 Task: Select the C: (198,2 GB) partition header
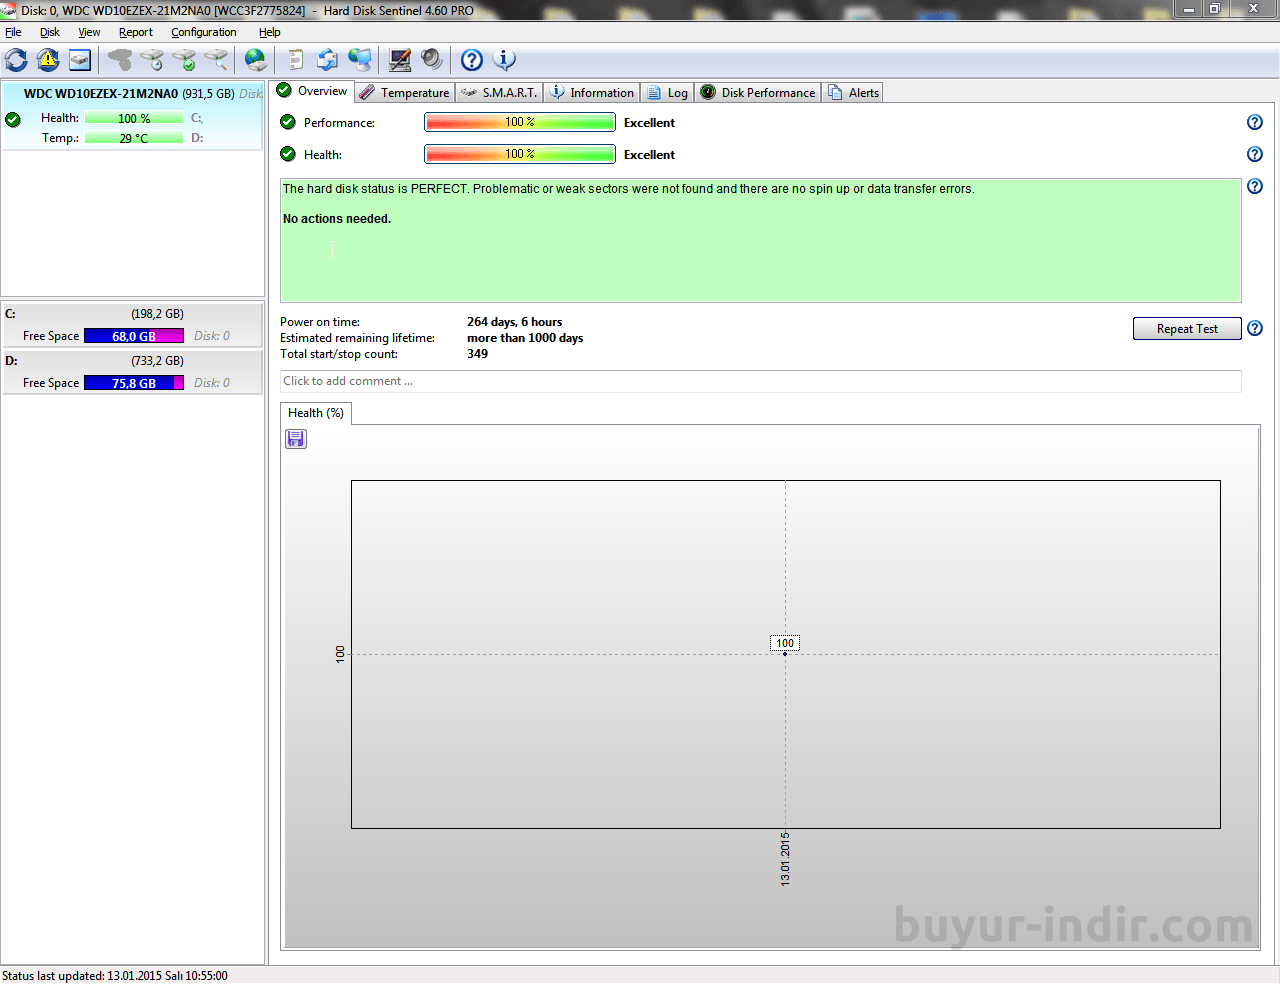click(132, 314)
